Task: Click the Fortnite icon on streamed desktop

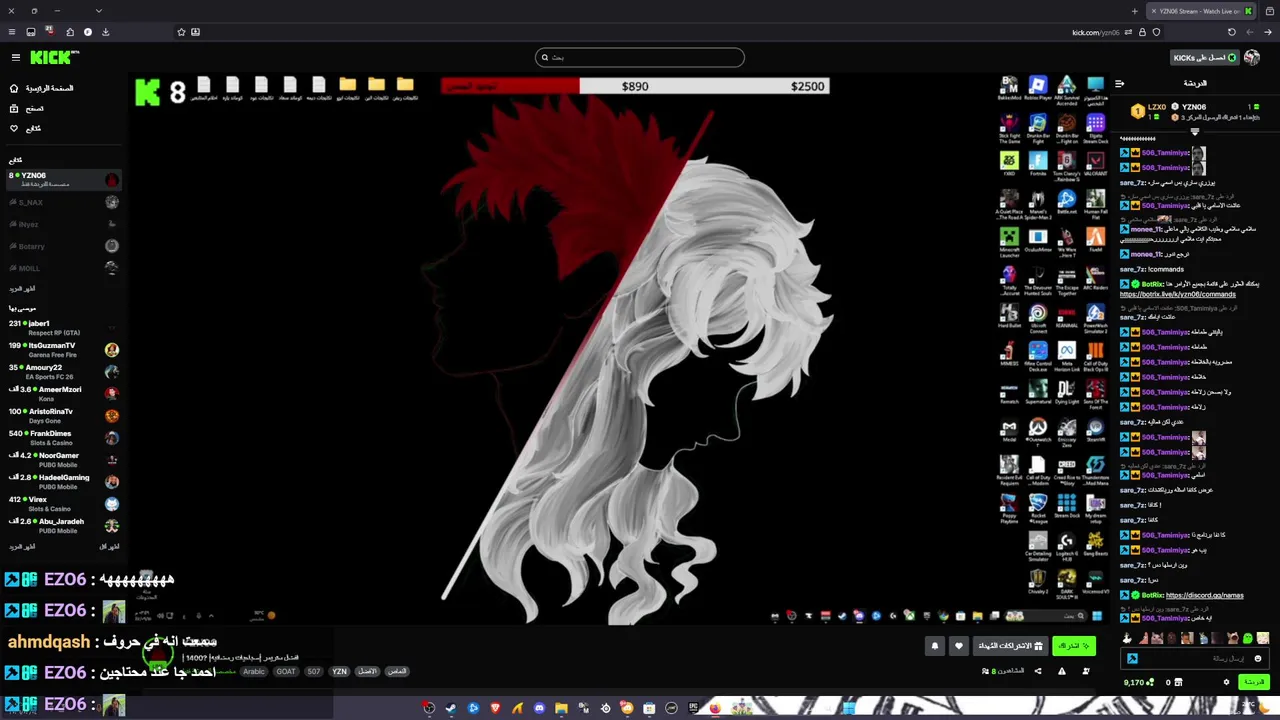Action: pyautogui.click(x=1038, y=165)
